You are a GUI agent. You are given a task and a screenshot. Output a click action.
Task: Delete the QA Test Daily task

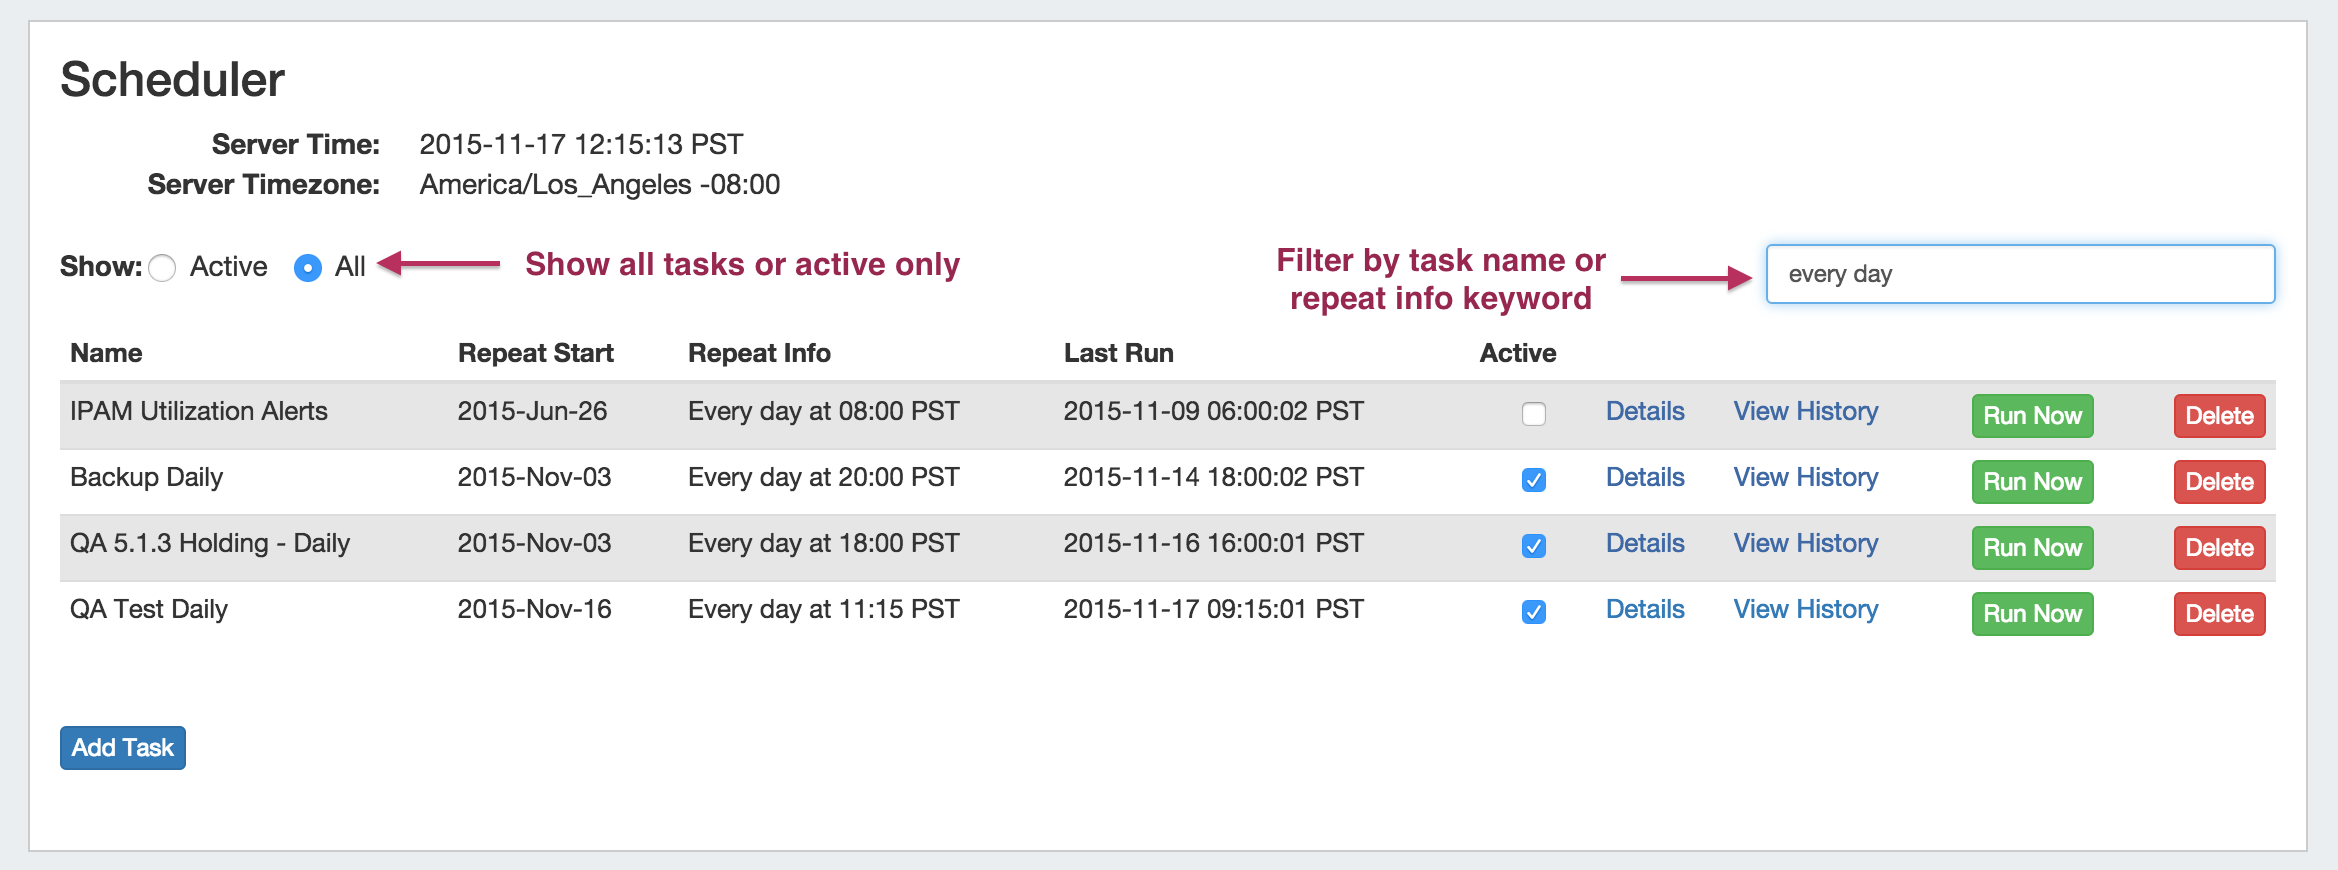pyautogui.click(x=2219, y=614)
